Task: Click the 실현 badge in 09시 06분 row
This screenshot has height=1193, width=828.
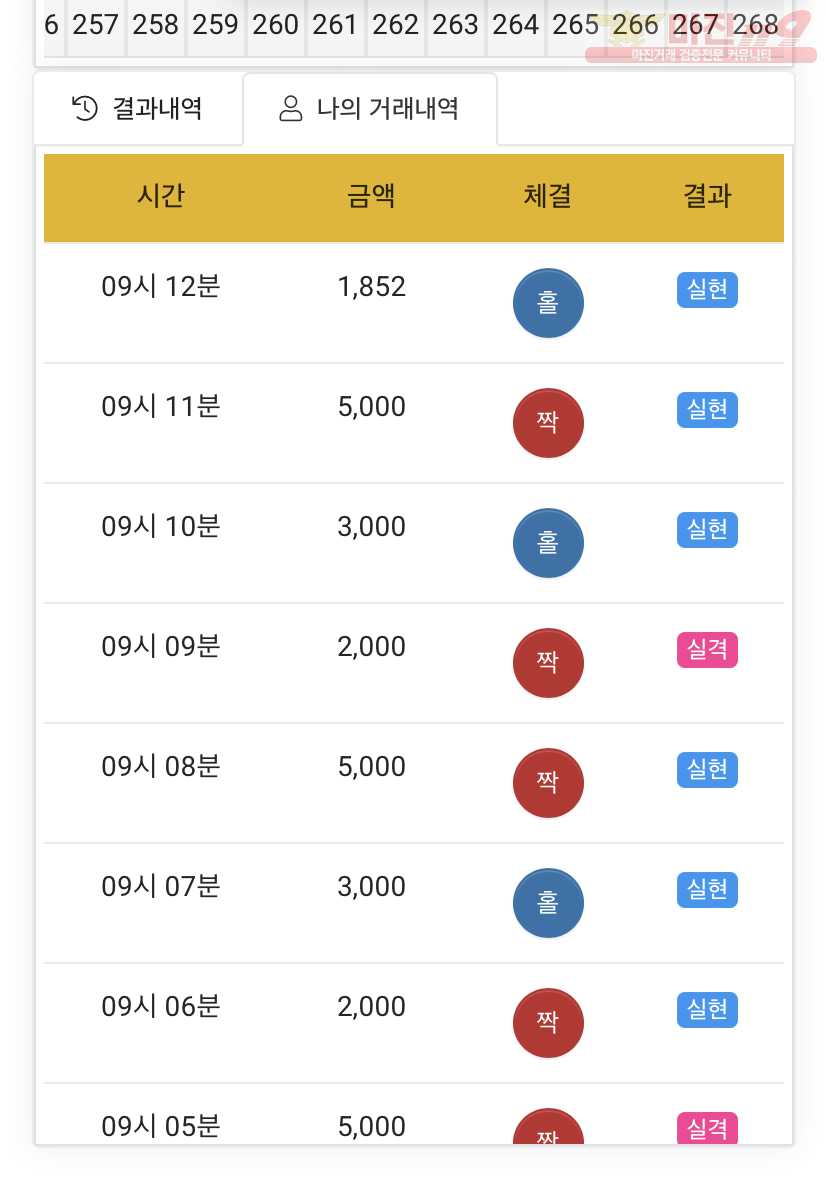Action: click(707, 1010)
